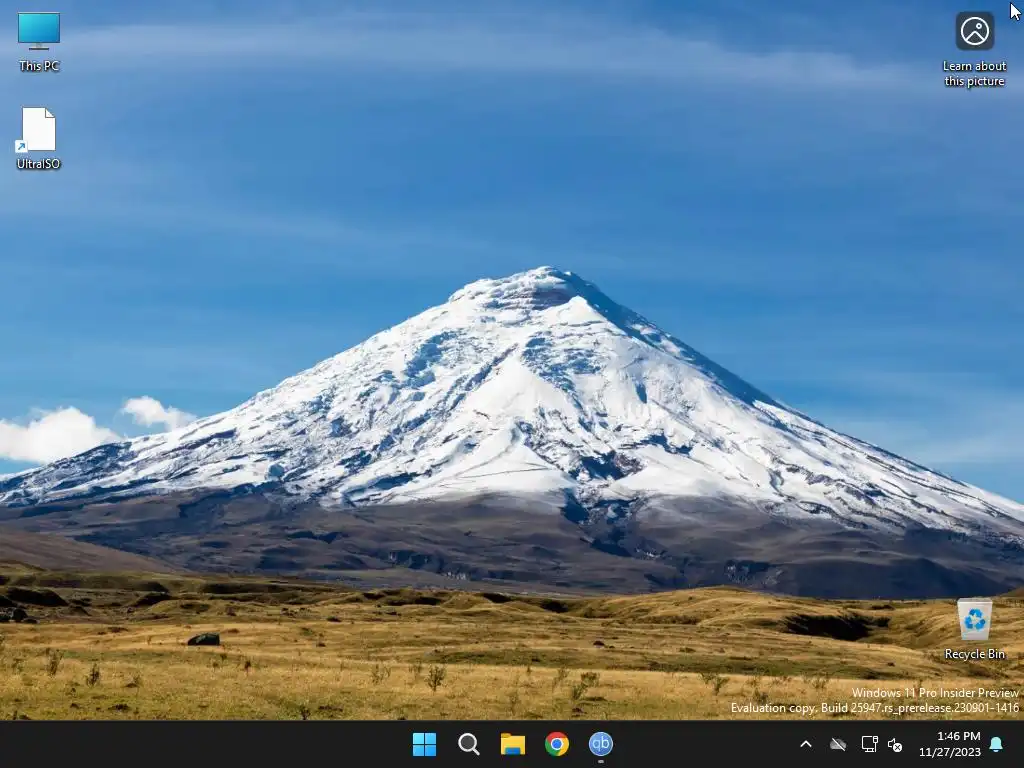
Task: Select the This PC desktop icon
Action: [39, 41]
